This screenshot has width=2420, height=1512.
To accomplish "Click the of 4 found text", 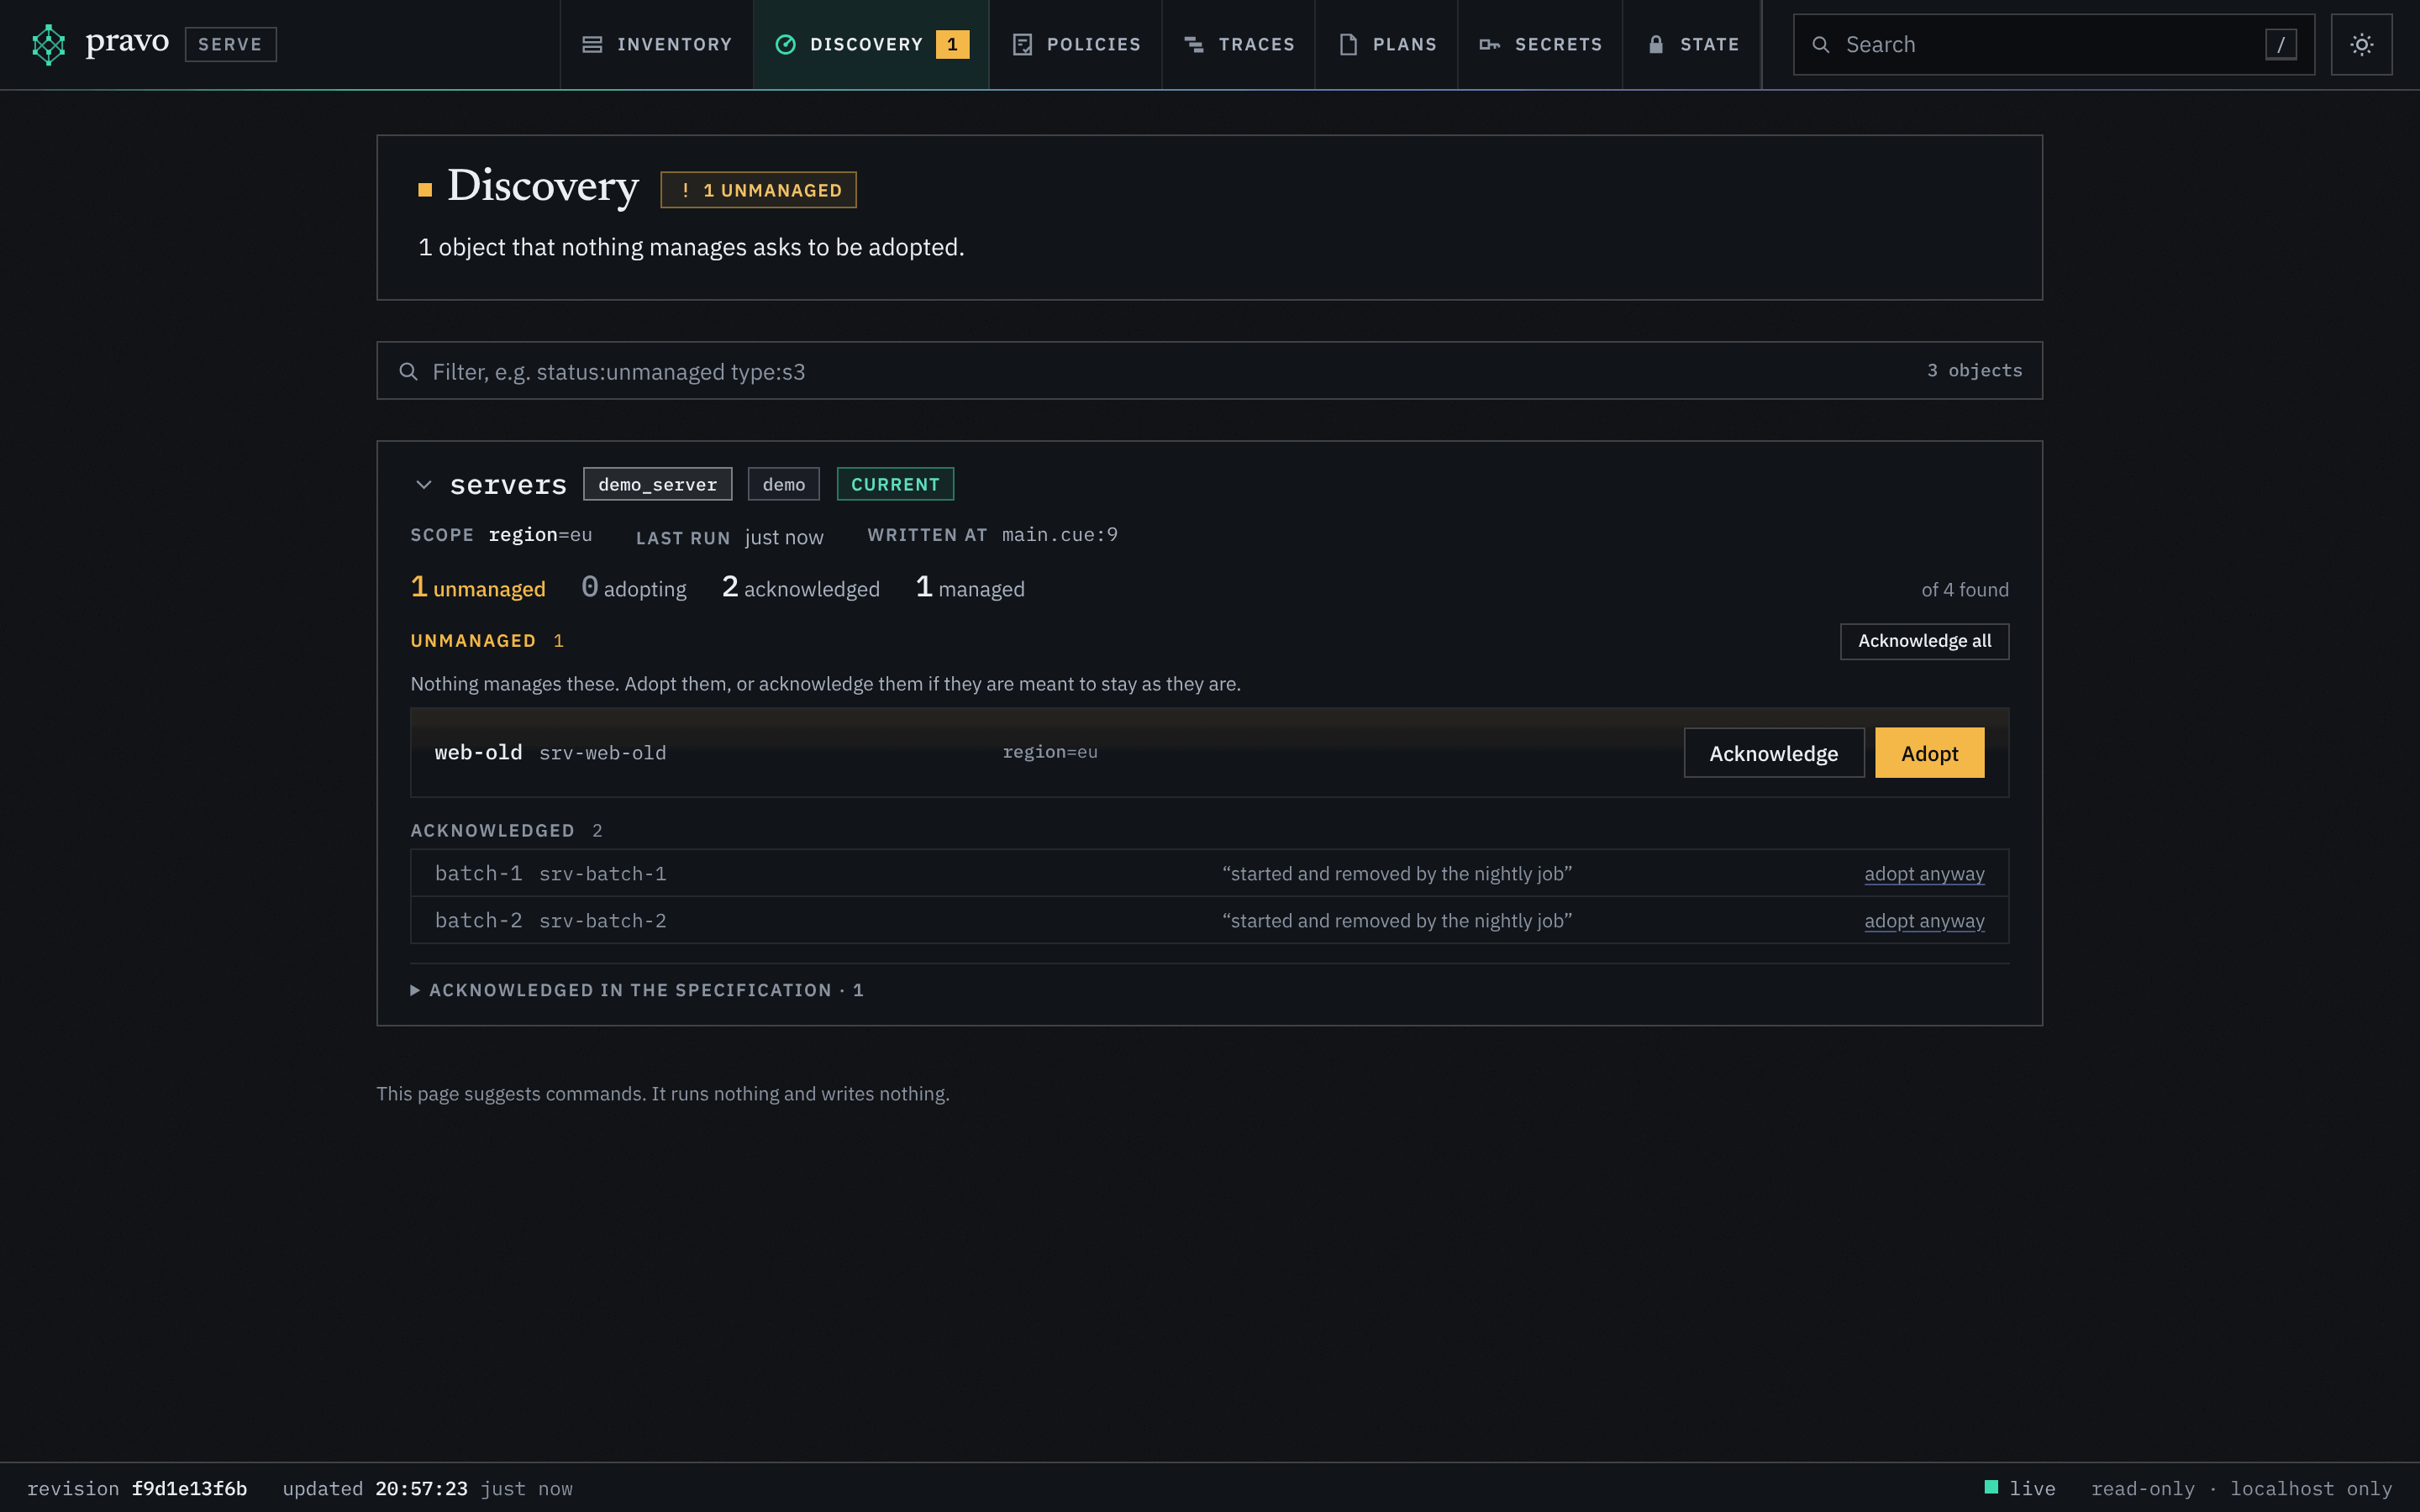I will [x=1964, y=590].
